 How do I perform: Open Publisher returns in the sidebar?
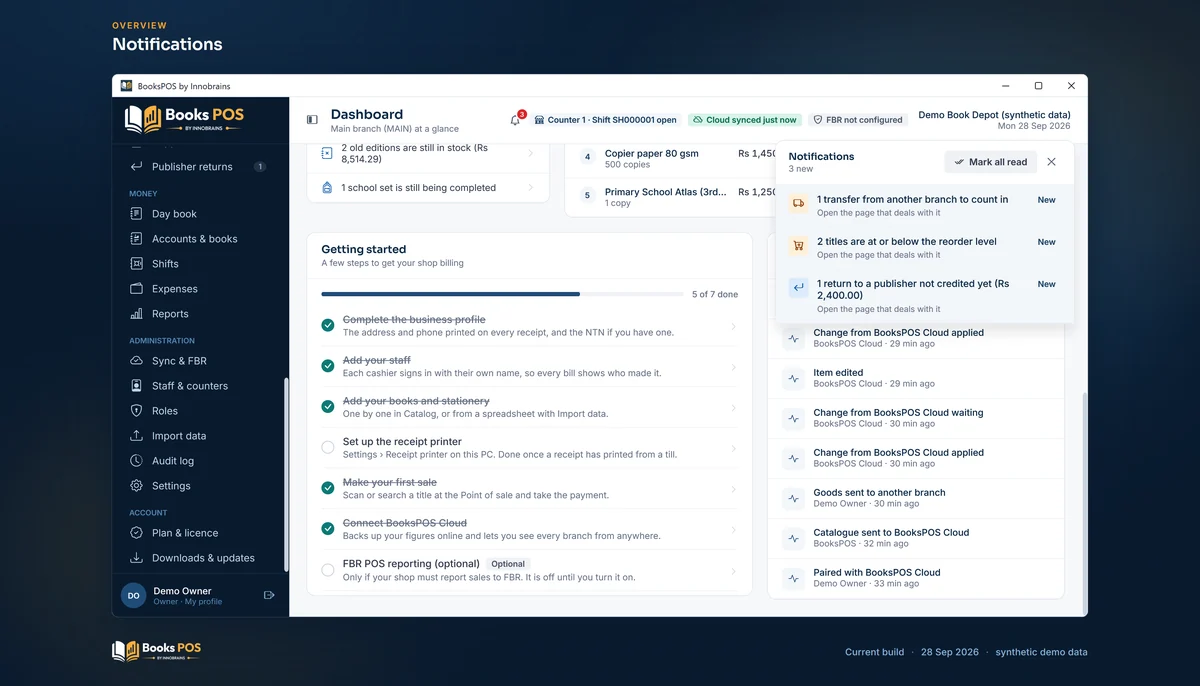coord(198,167)
